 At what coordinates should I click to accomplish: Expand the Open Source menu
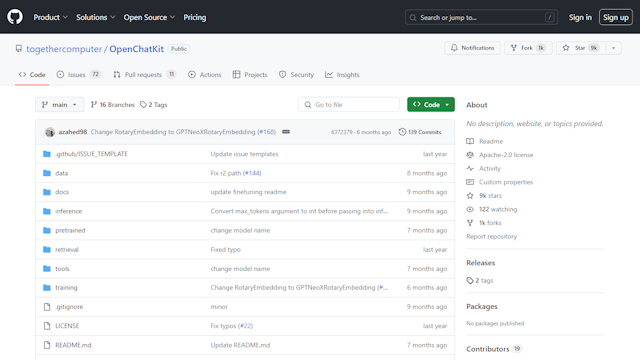coord(149,17)
